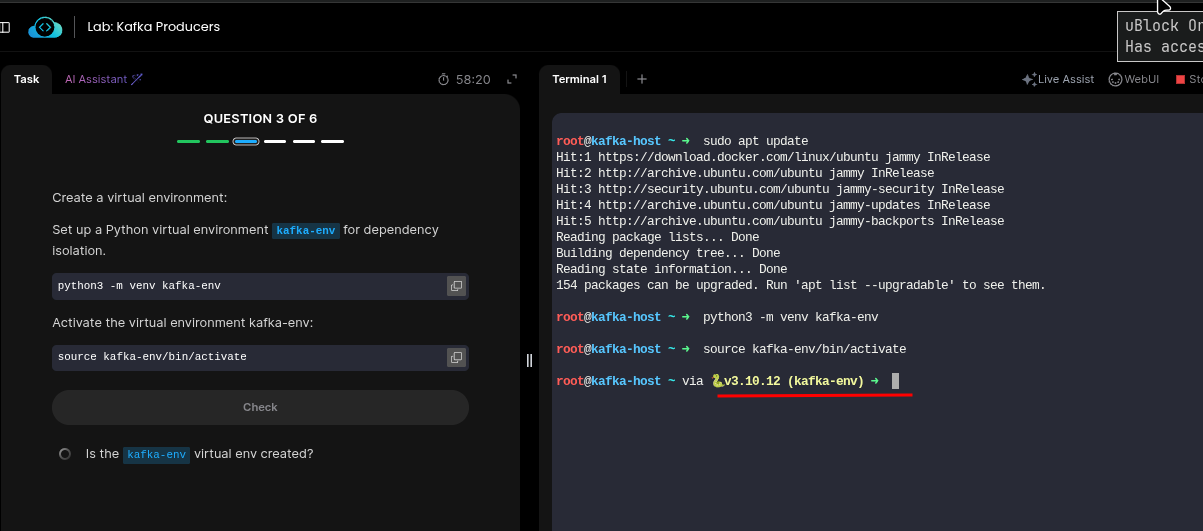Click the terminal line source kafka-env/bin/activate
Viewport: 1203px width, 531px height.
click(805, 349)
